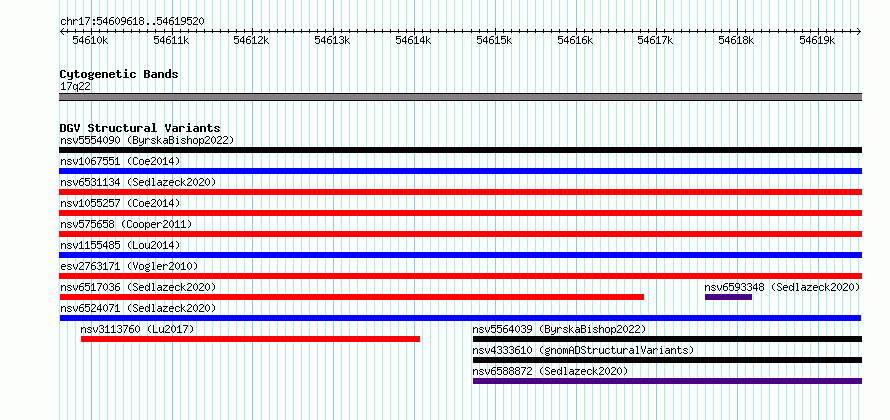Click the 54612k ruler position
This screenshot has width=890, height=420.
(251, 40)
